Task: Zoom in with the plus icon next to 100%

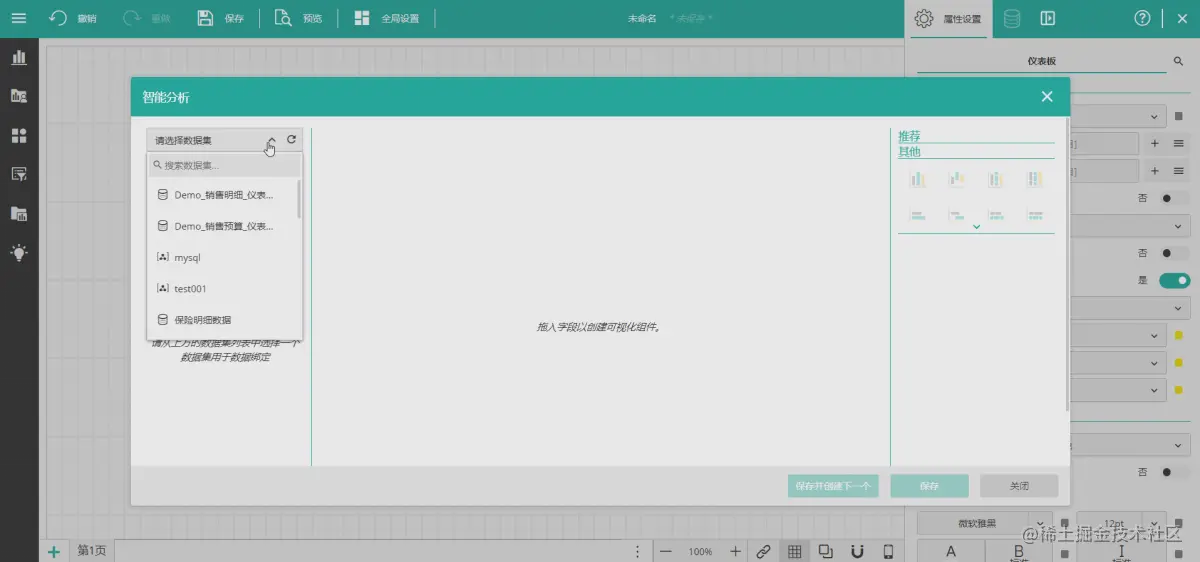Action: [735, 551]
